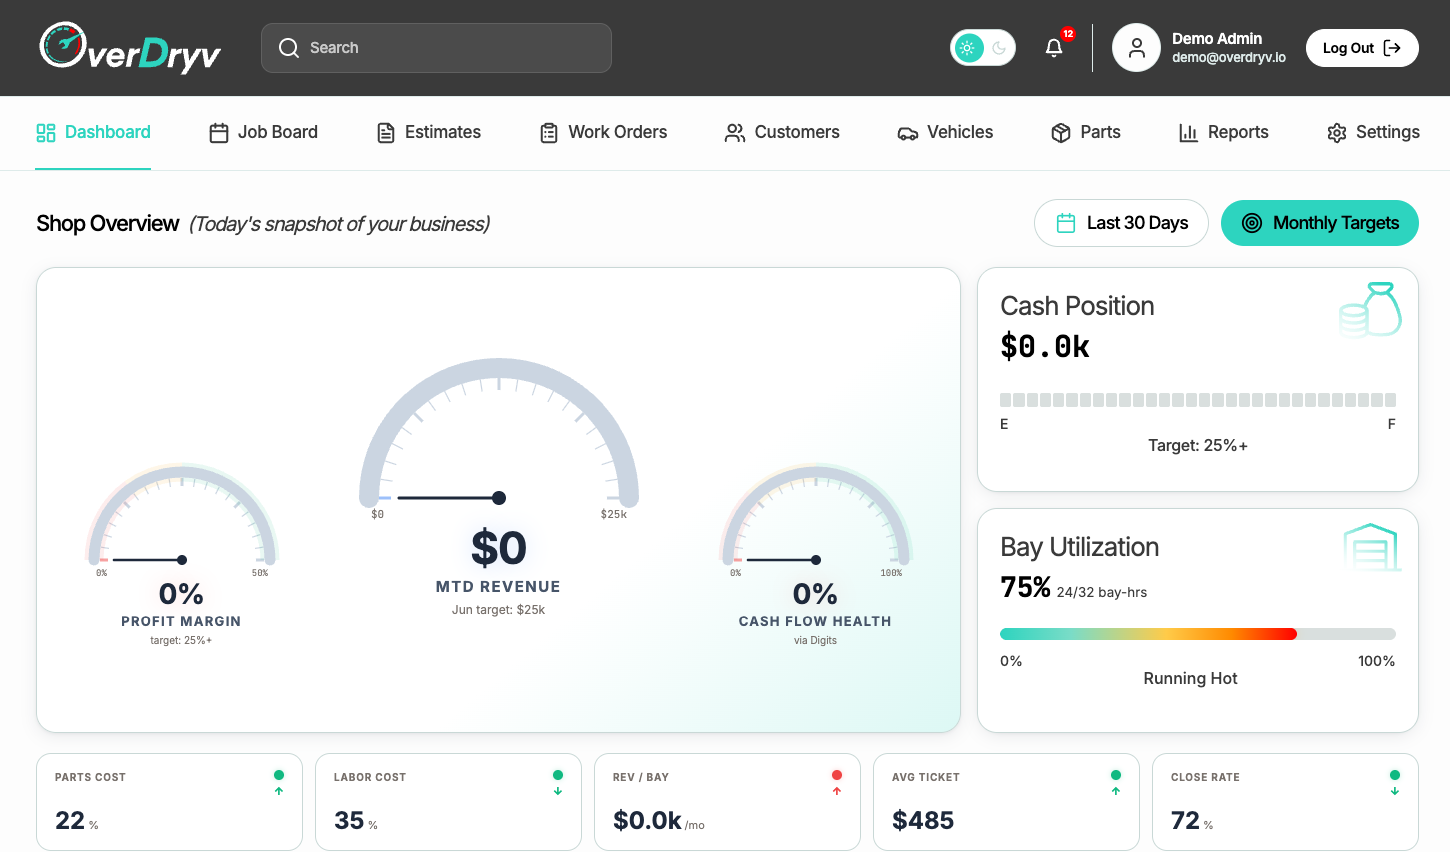Image resolution: width=1450 pixels, height=852 pixels.
Task: Switch to Estimates tab
Action: tap(428, 132)
